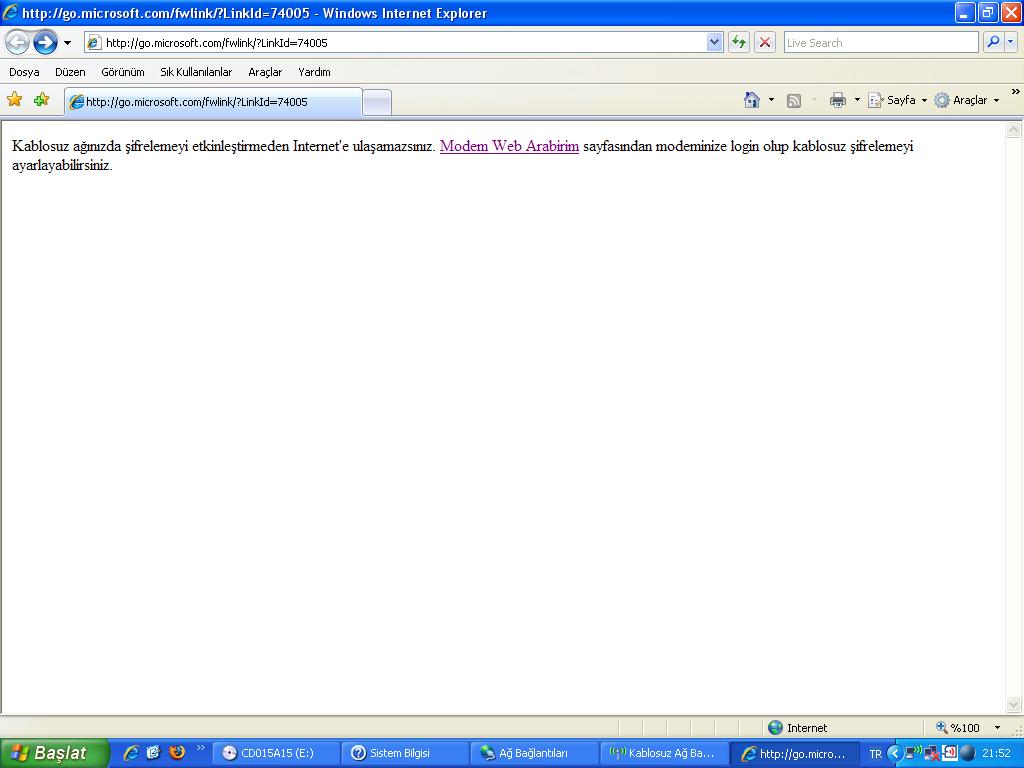Switch to Sistem Bilgisi taskbar window
This screenshot has height=768, width=1024.
coord(407,753)
